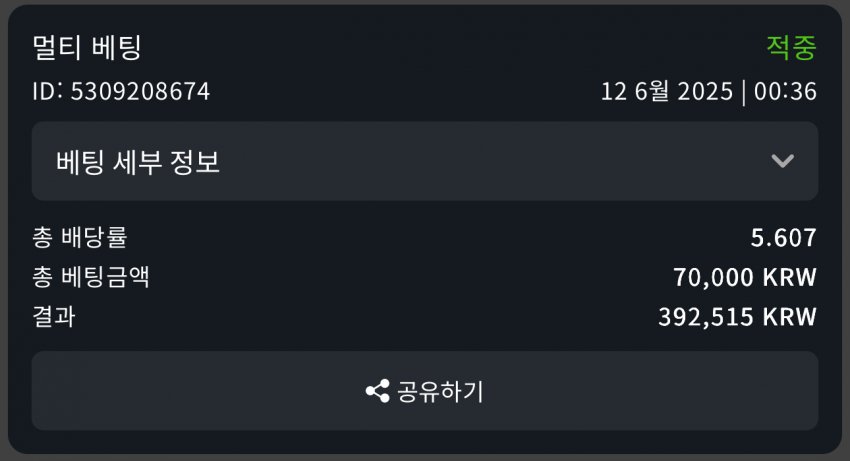Click the 70,000 KRW bet amount
Screen dimensions: 850x461
coord(745,277)
